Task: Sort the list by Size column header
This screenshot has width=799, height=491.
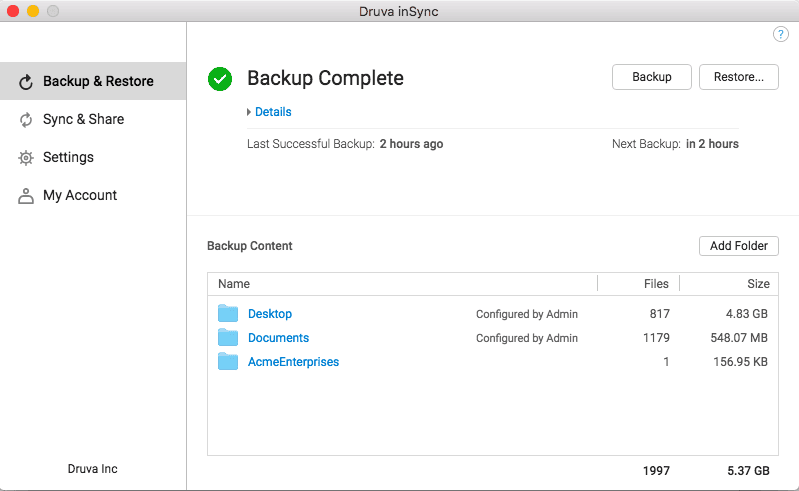Action: click(x=758, y=284)
